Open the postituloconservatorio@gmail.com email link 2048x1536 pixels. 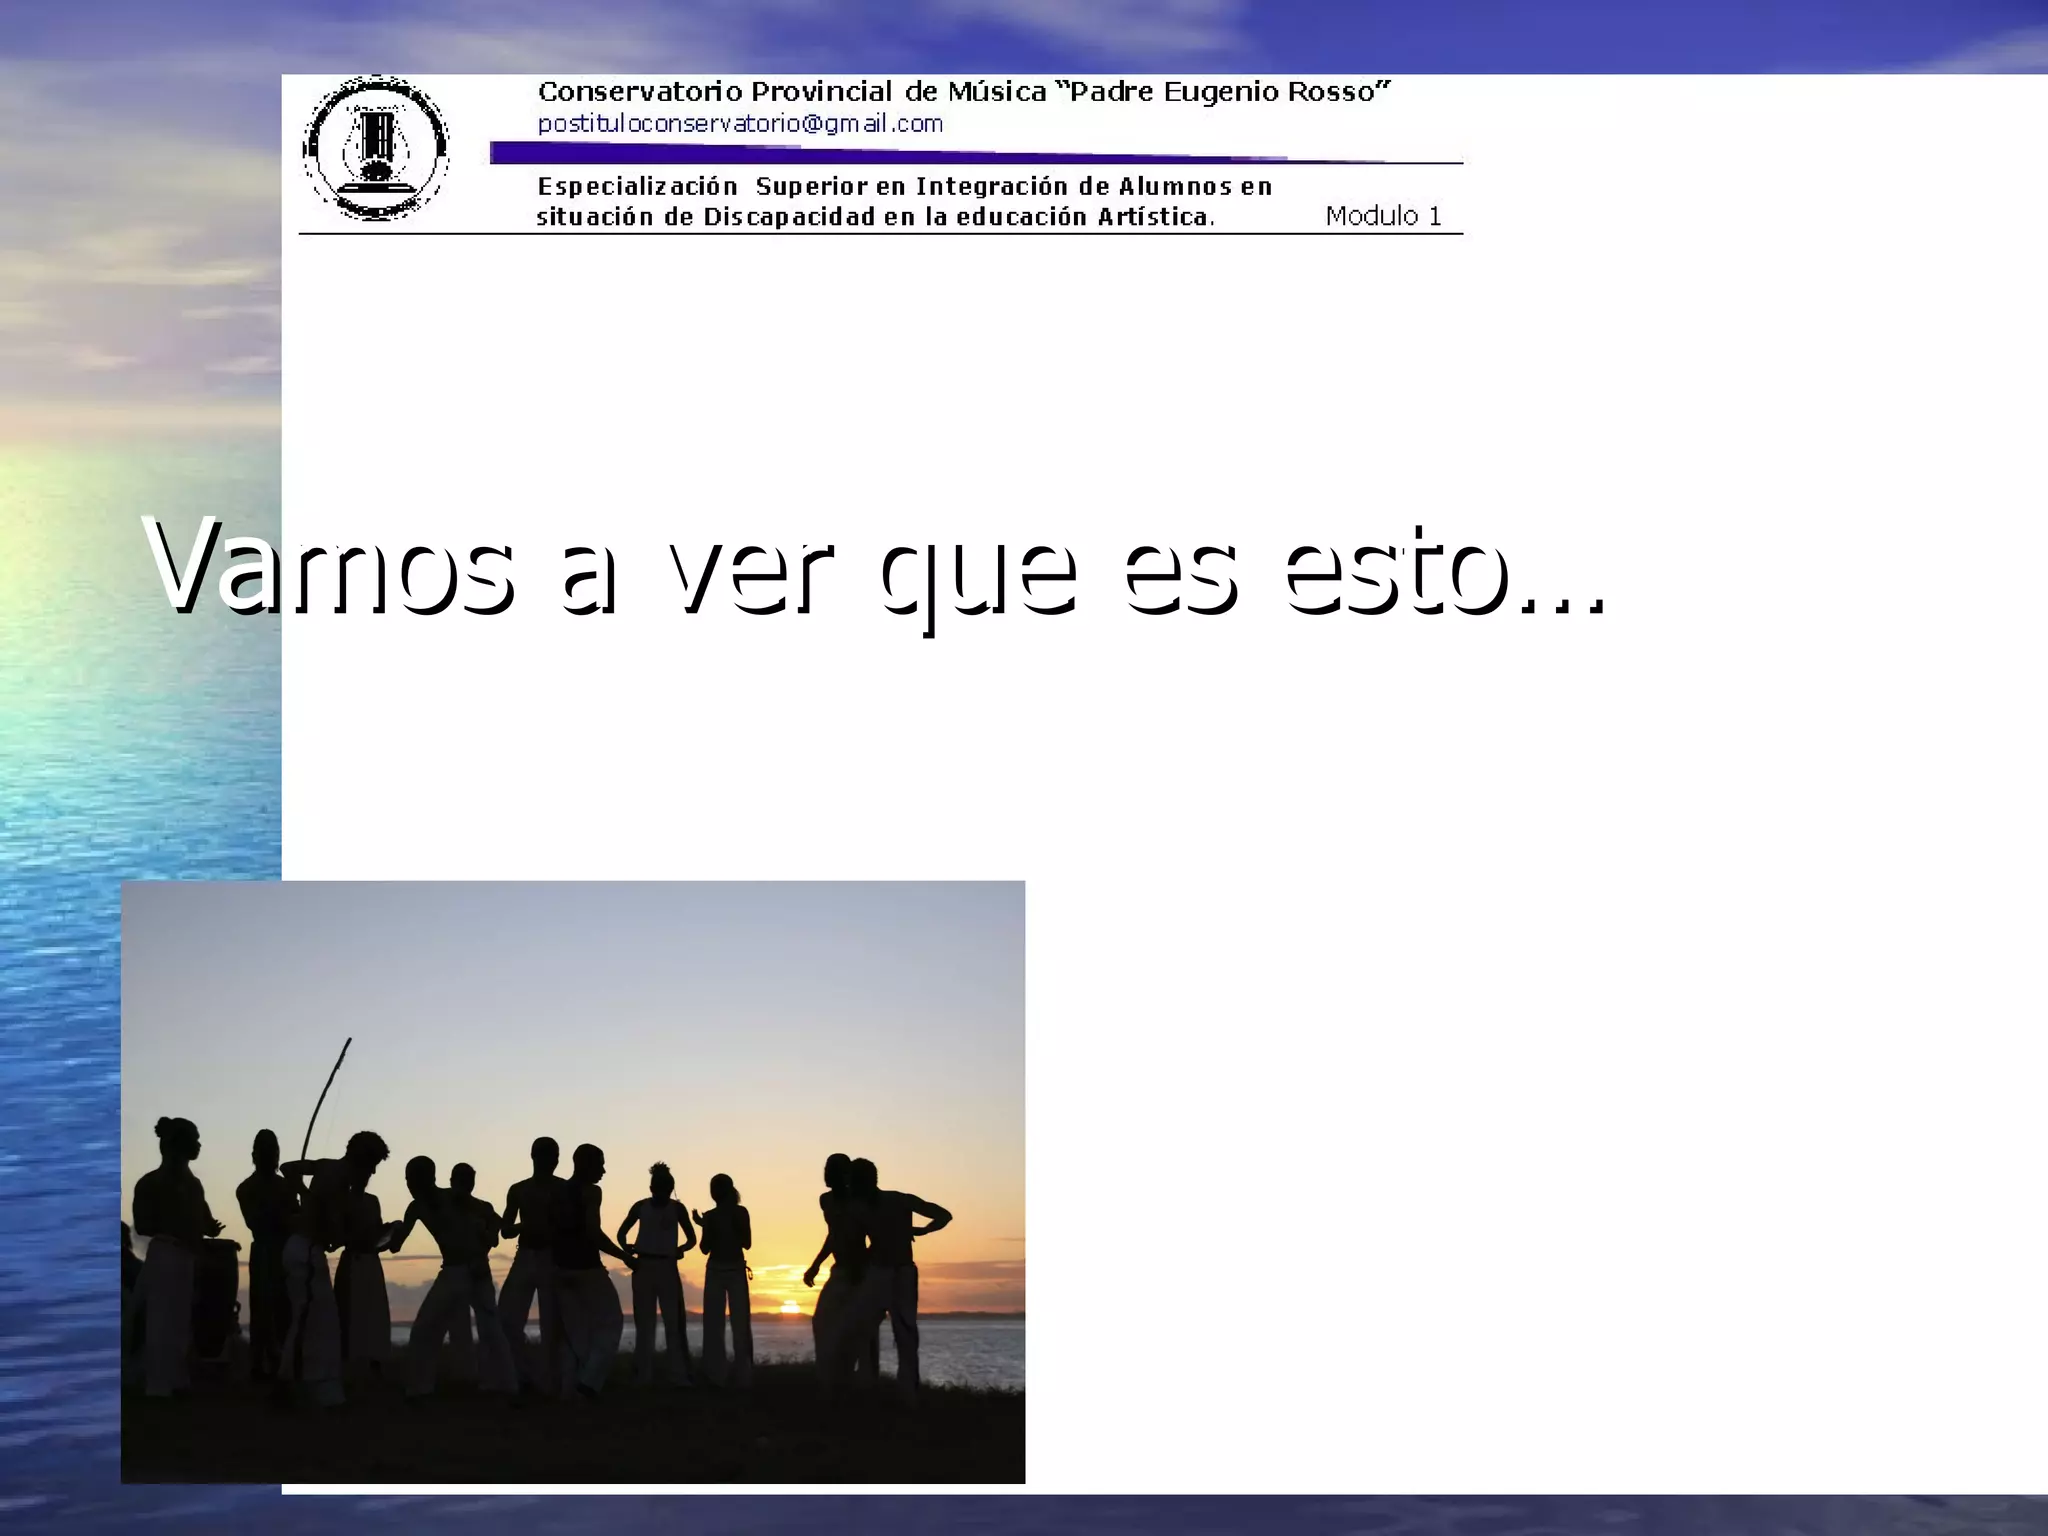[740, 124]
